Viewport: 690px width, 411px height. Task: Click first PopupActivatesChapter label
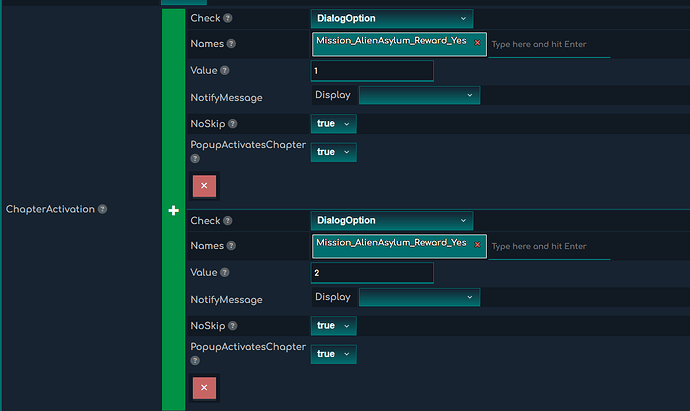point(248,145)
